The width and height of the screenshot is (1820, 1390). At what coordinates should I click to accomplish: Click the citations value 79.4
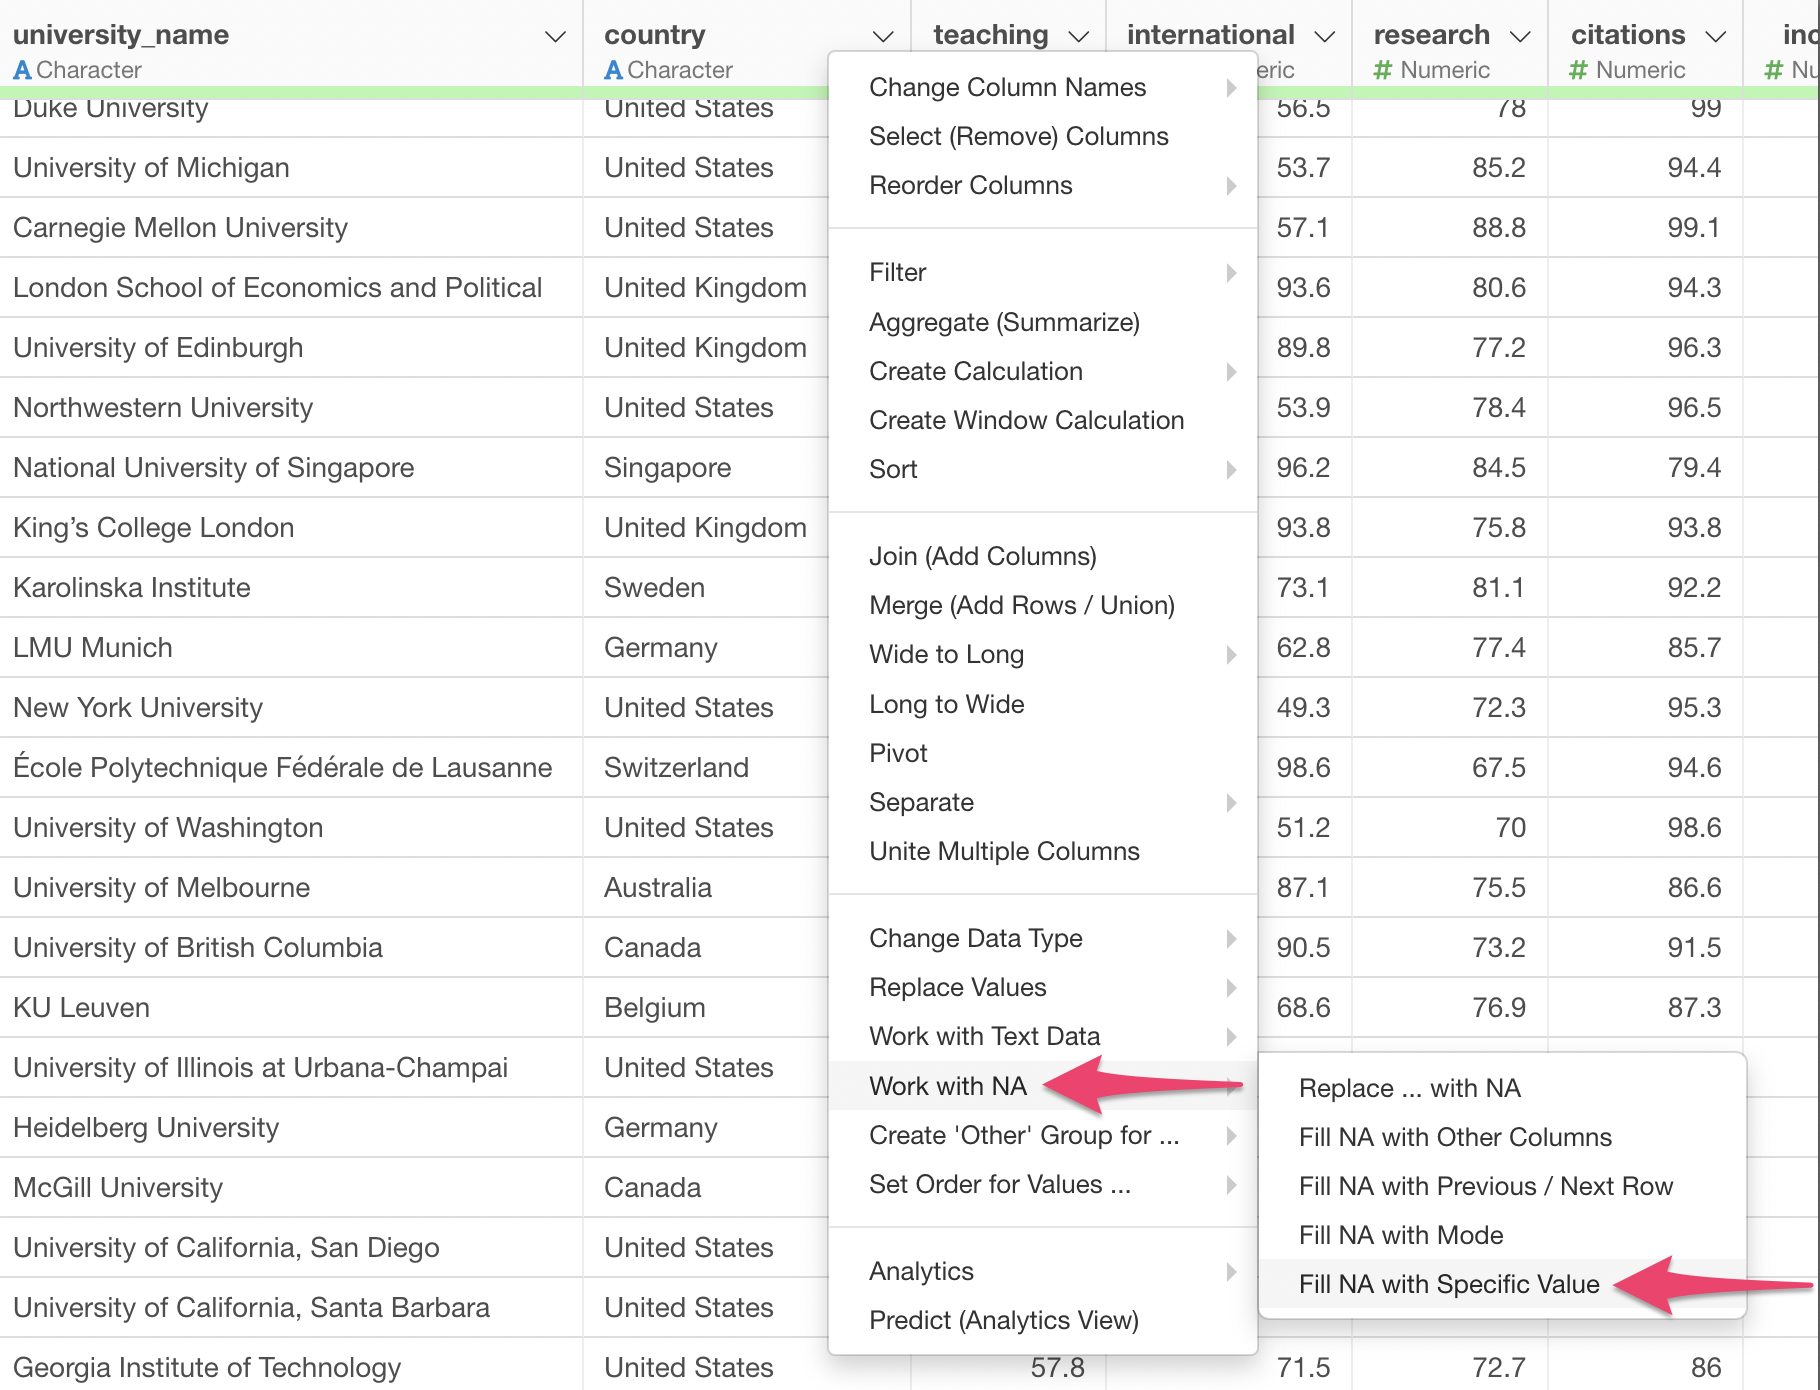pos(1646,467)
